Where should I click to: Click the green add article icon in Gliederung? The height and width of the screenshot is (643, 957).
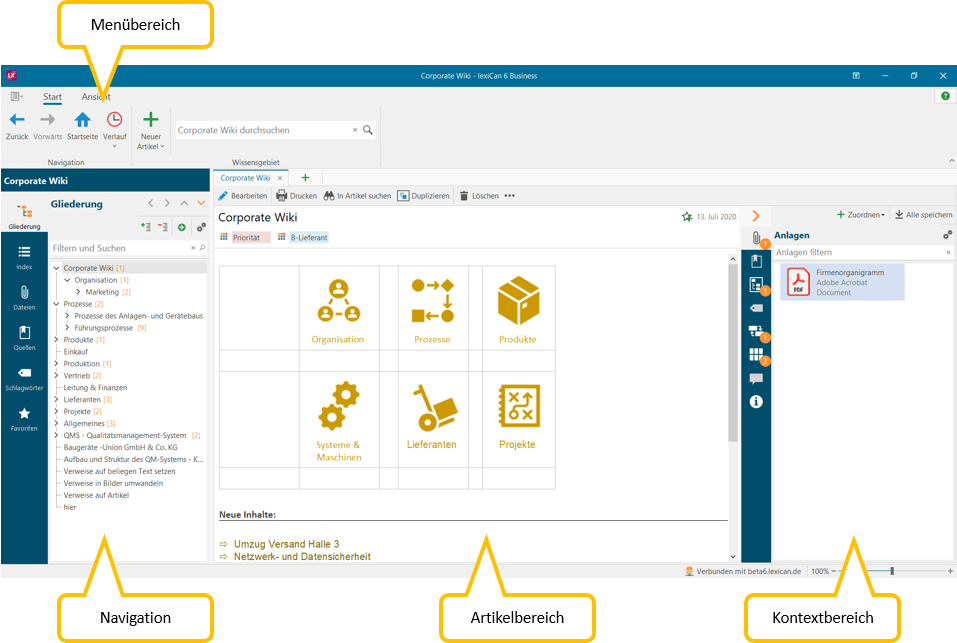tap(182, 227)
